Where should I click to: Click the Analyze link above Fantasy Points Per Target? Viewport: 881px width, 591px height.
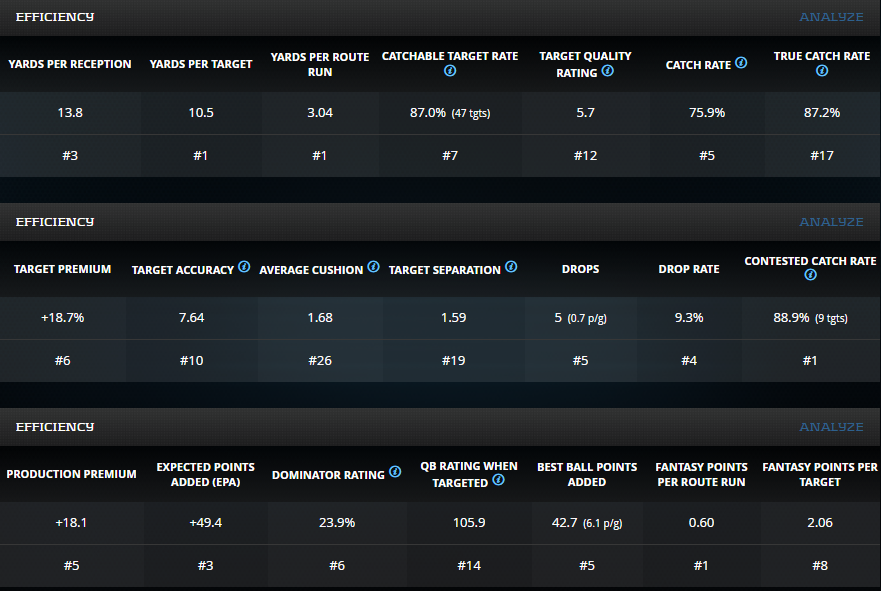(x=831, y=427)
